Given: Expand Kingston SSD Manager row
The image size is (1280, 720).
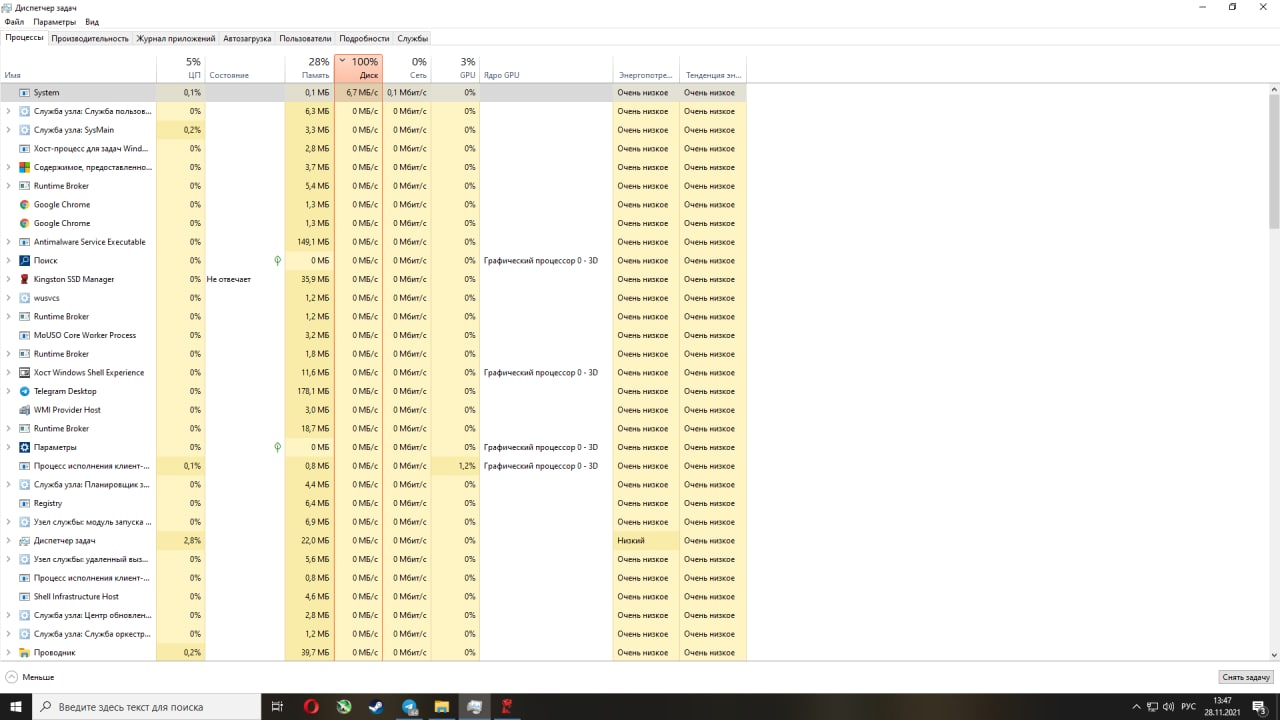Looking at the screenshot, I should click(x=9, y=279).
